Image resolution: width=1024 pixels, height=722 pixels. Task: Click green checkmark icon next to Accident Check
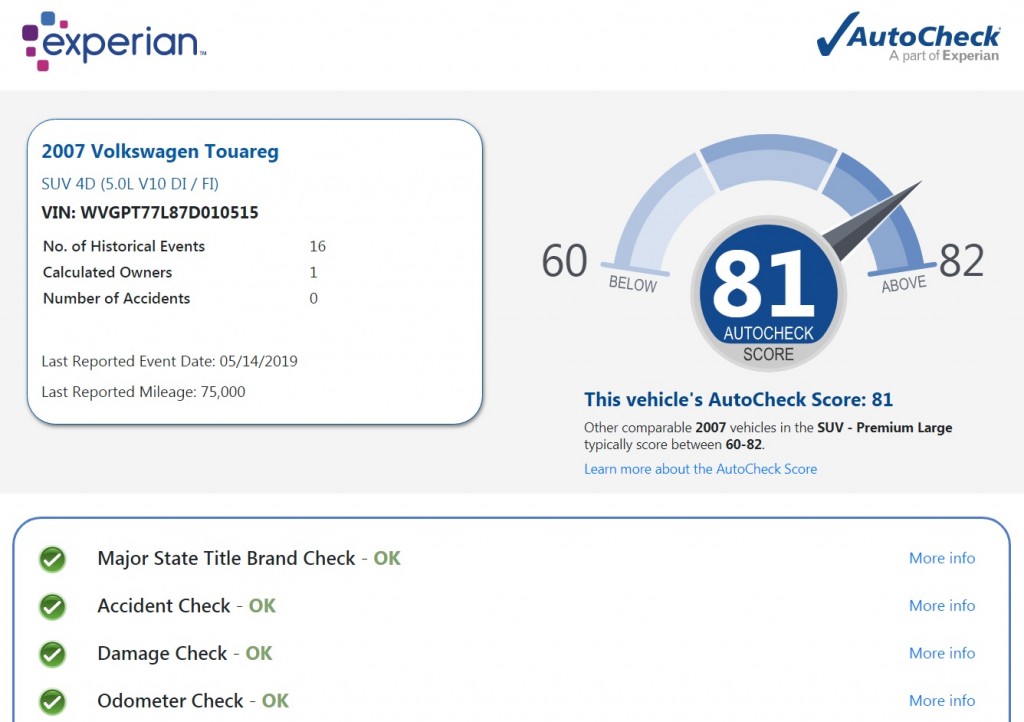[52, 606]
